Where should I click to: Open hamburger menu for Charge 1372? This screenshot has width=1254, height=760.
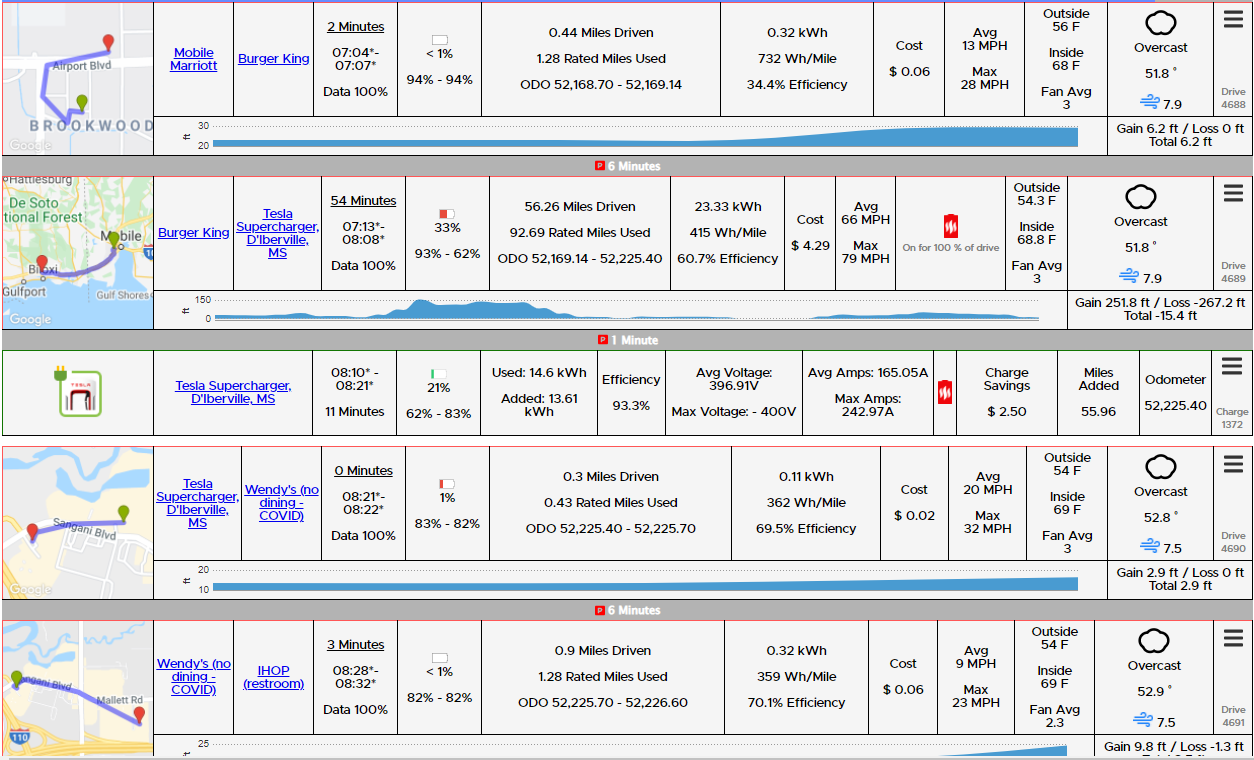[1232, 366]
